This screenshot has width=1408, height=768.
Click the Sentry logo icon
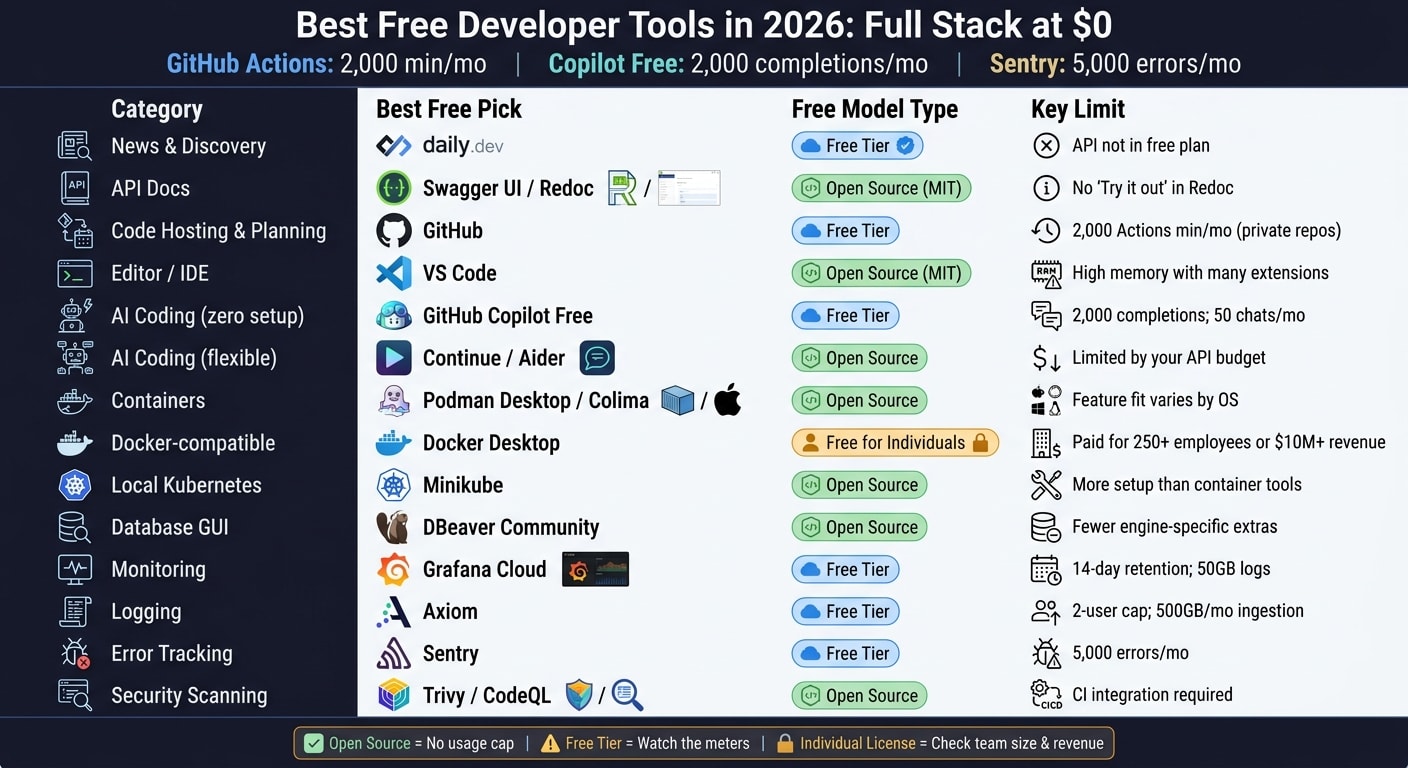(x=393, y=654)
